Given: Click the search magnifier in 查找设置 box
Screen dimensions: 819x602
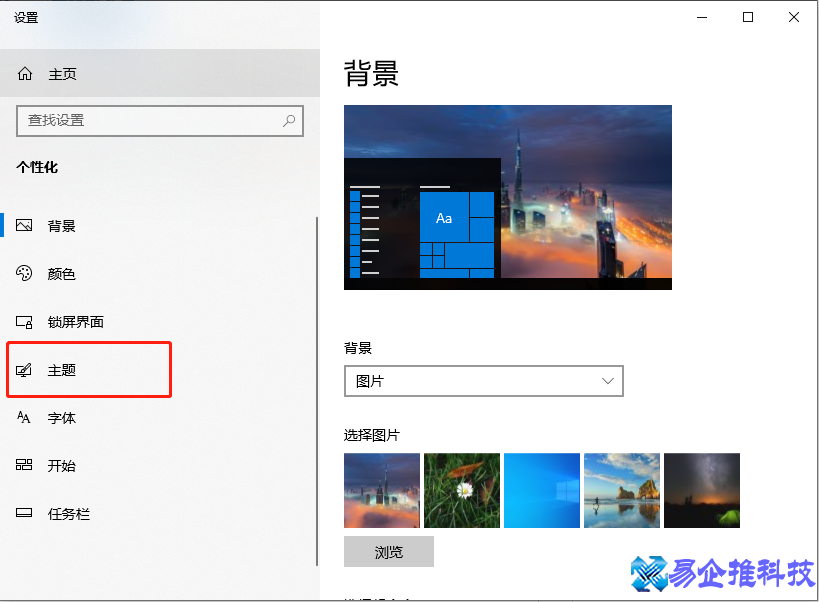Looking at the screenshot, I should [289, 120].
